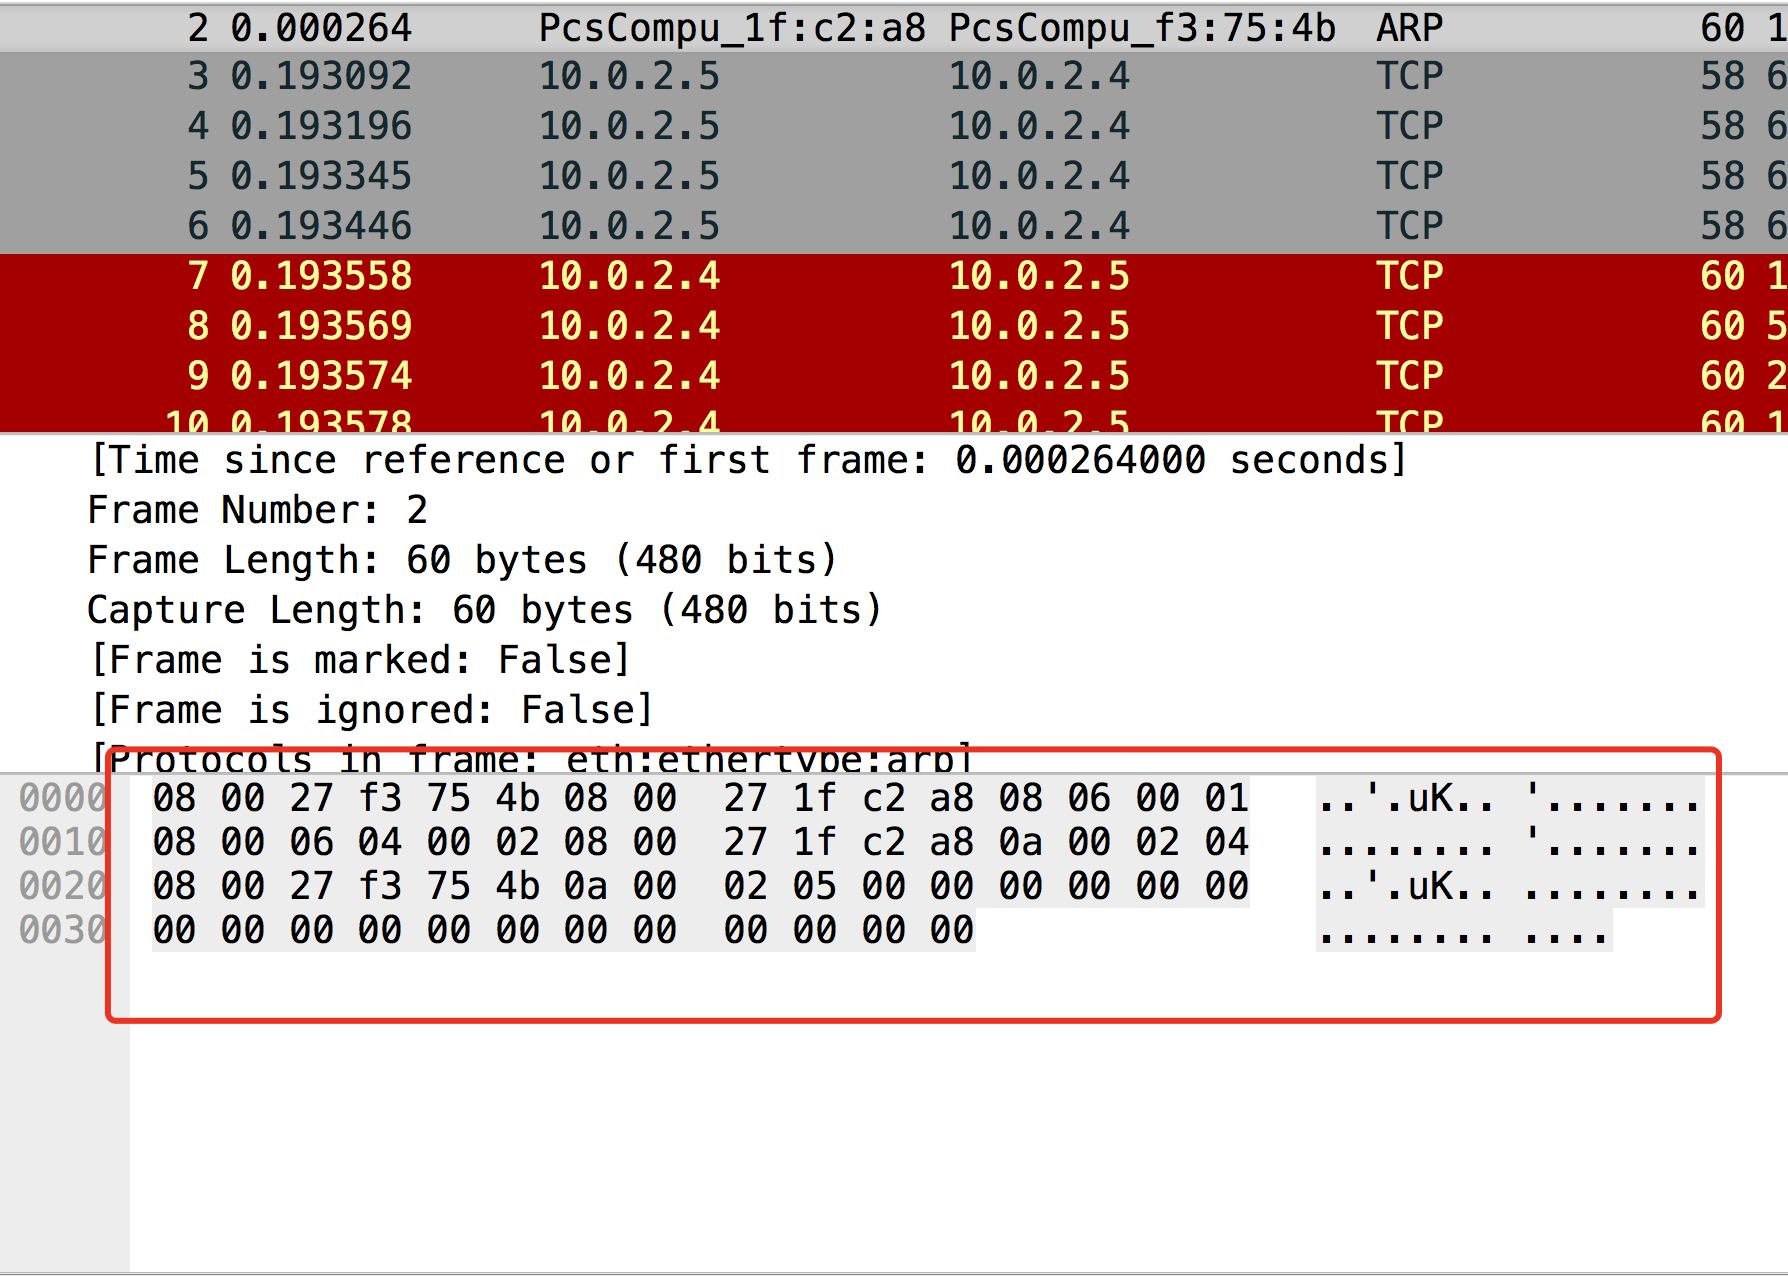Select Time since reference detail line
The width and height of the screenshot is (1788, 1276).
tap(748, 460)
